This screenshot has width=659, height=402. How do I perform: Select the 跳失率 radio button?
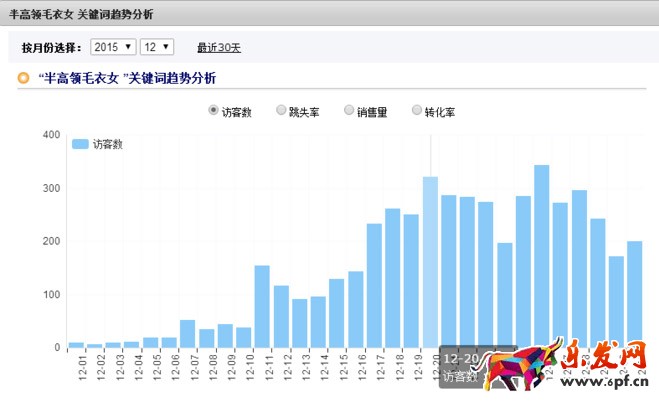tap(282, 111)
